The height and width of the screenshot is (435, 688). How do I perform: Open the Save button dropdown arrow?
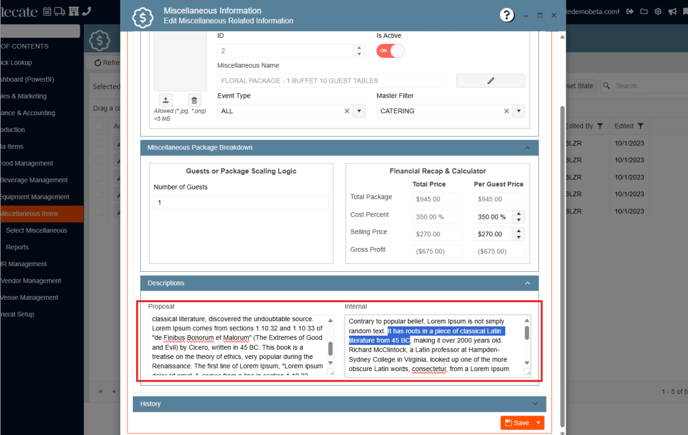click(x=538, y=423)
